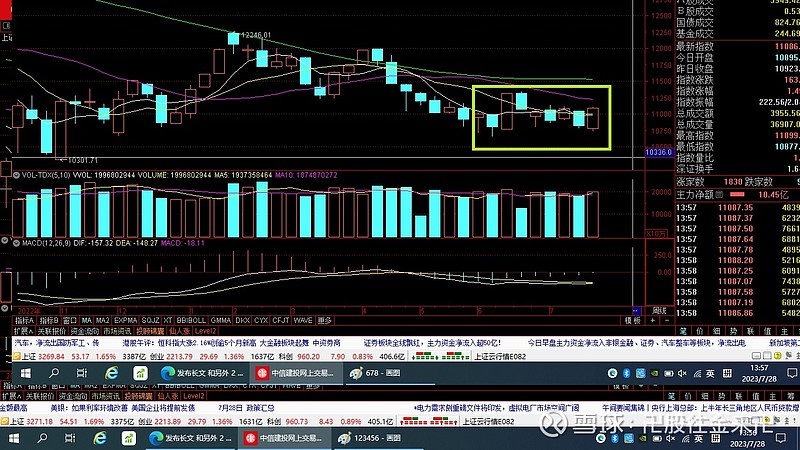The height and width of the screenshot is (450, 800).
Task: Open the 证券板块全线飘红 news headline
Action: click(x=432, y=343)
